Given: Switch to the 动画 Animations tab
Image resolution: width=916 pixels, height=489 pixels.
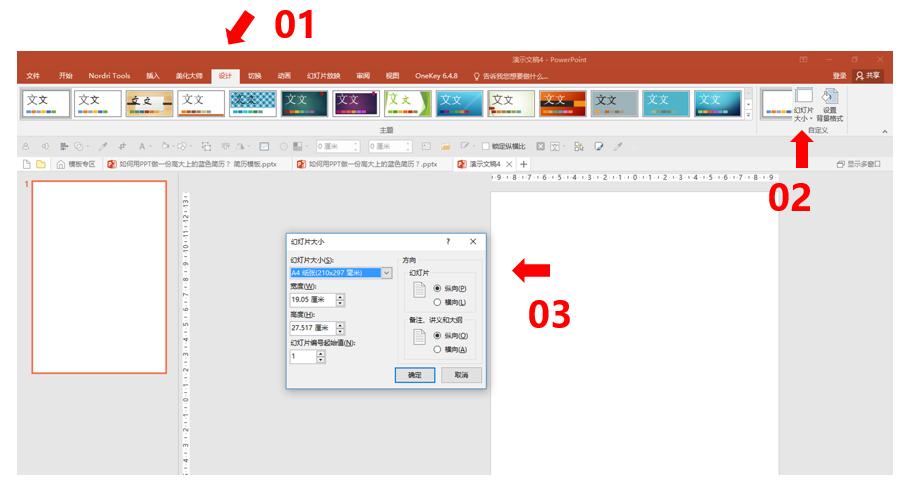Looking at the screenshot, I should point(284,76).
